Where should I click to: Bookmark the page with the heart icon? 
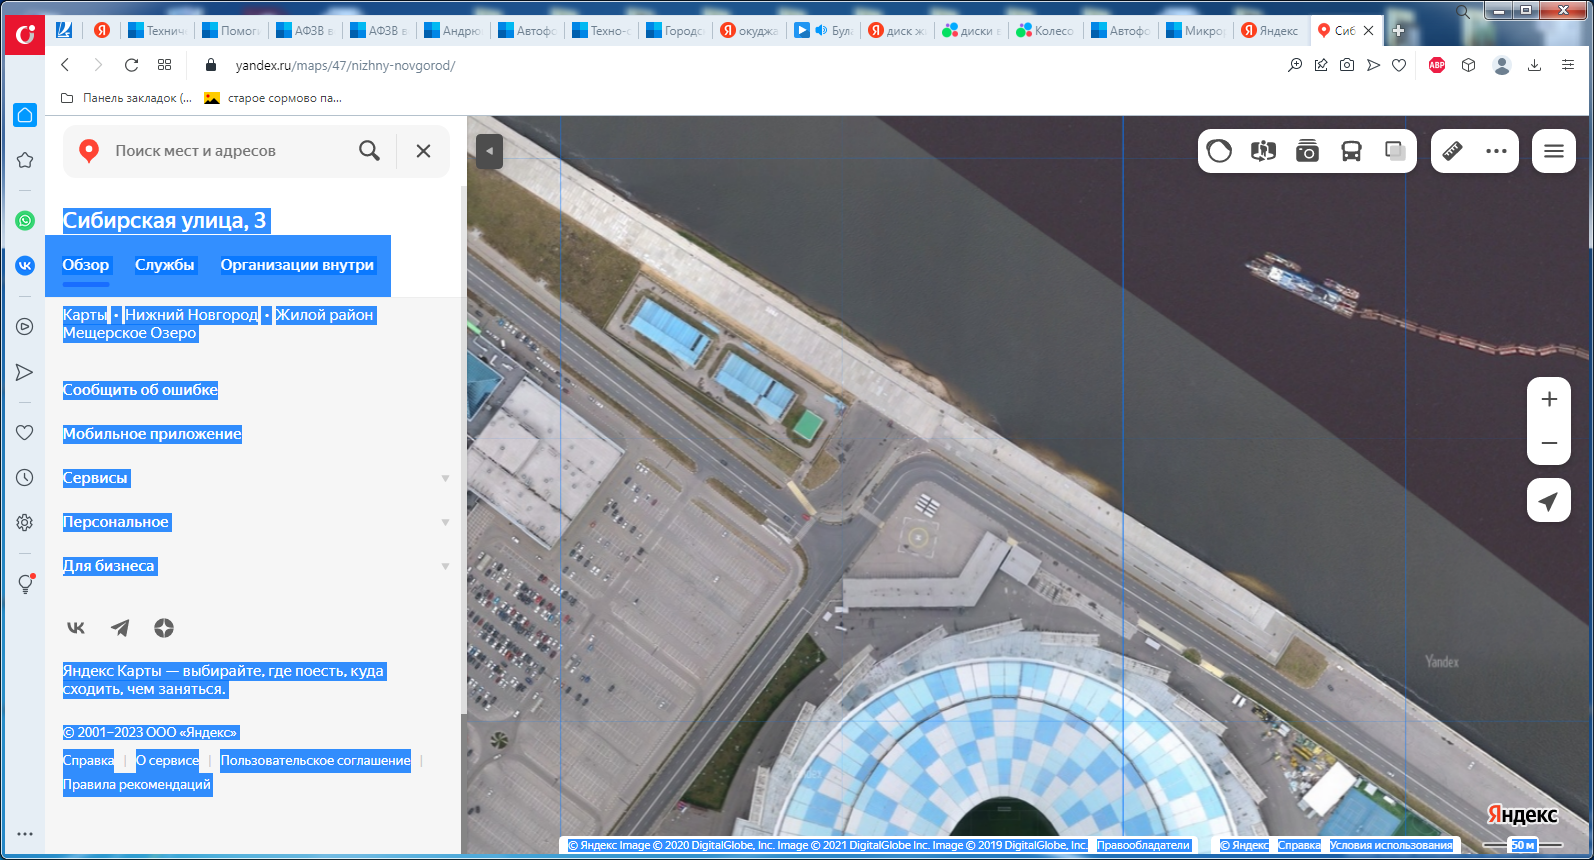(1399, 65)
